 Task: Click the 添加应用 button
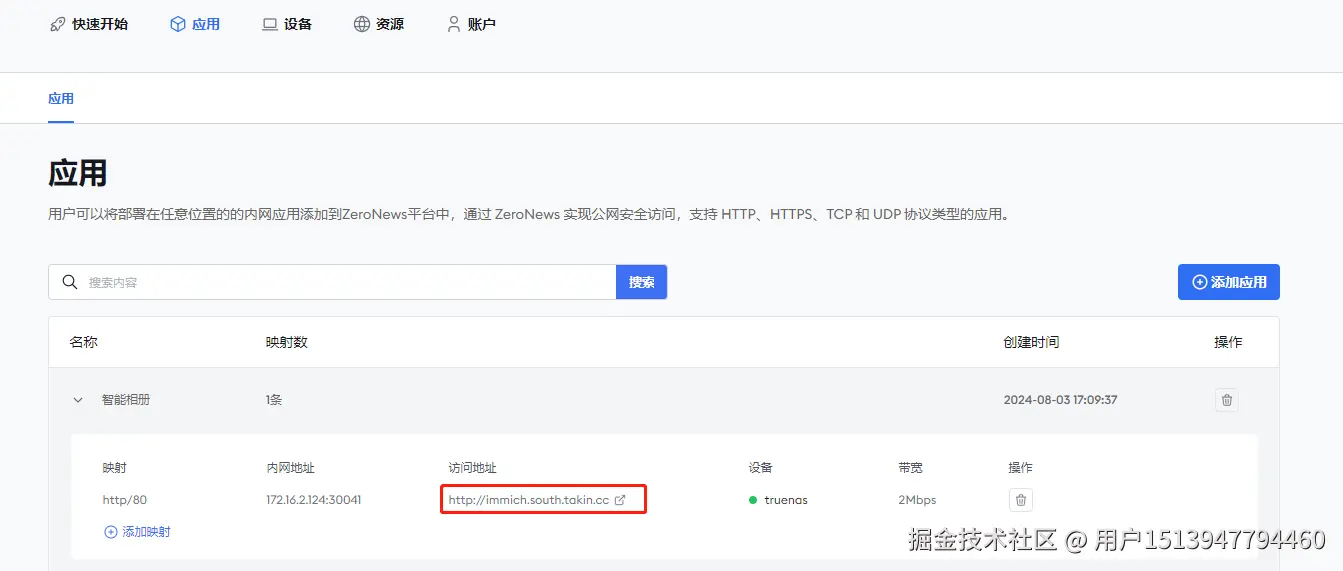point(1228,282)
